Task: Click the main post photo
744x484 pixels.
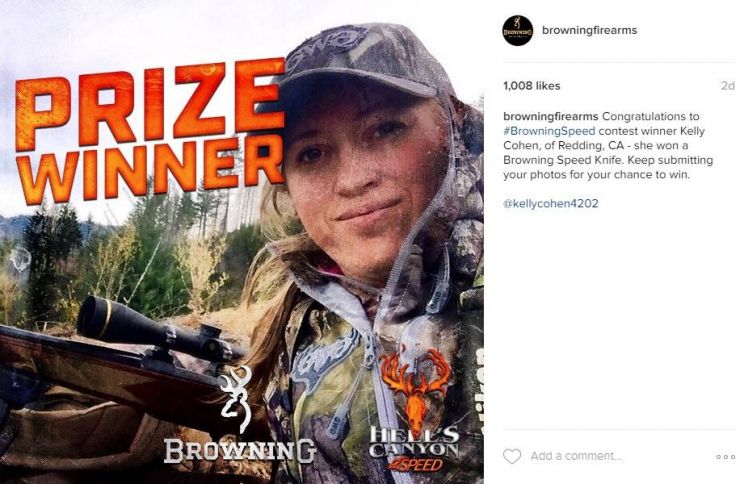Action: (x=242, y=242)
